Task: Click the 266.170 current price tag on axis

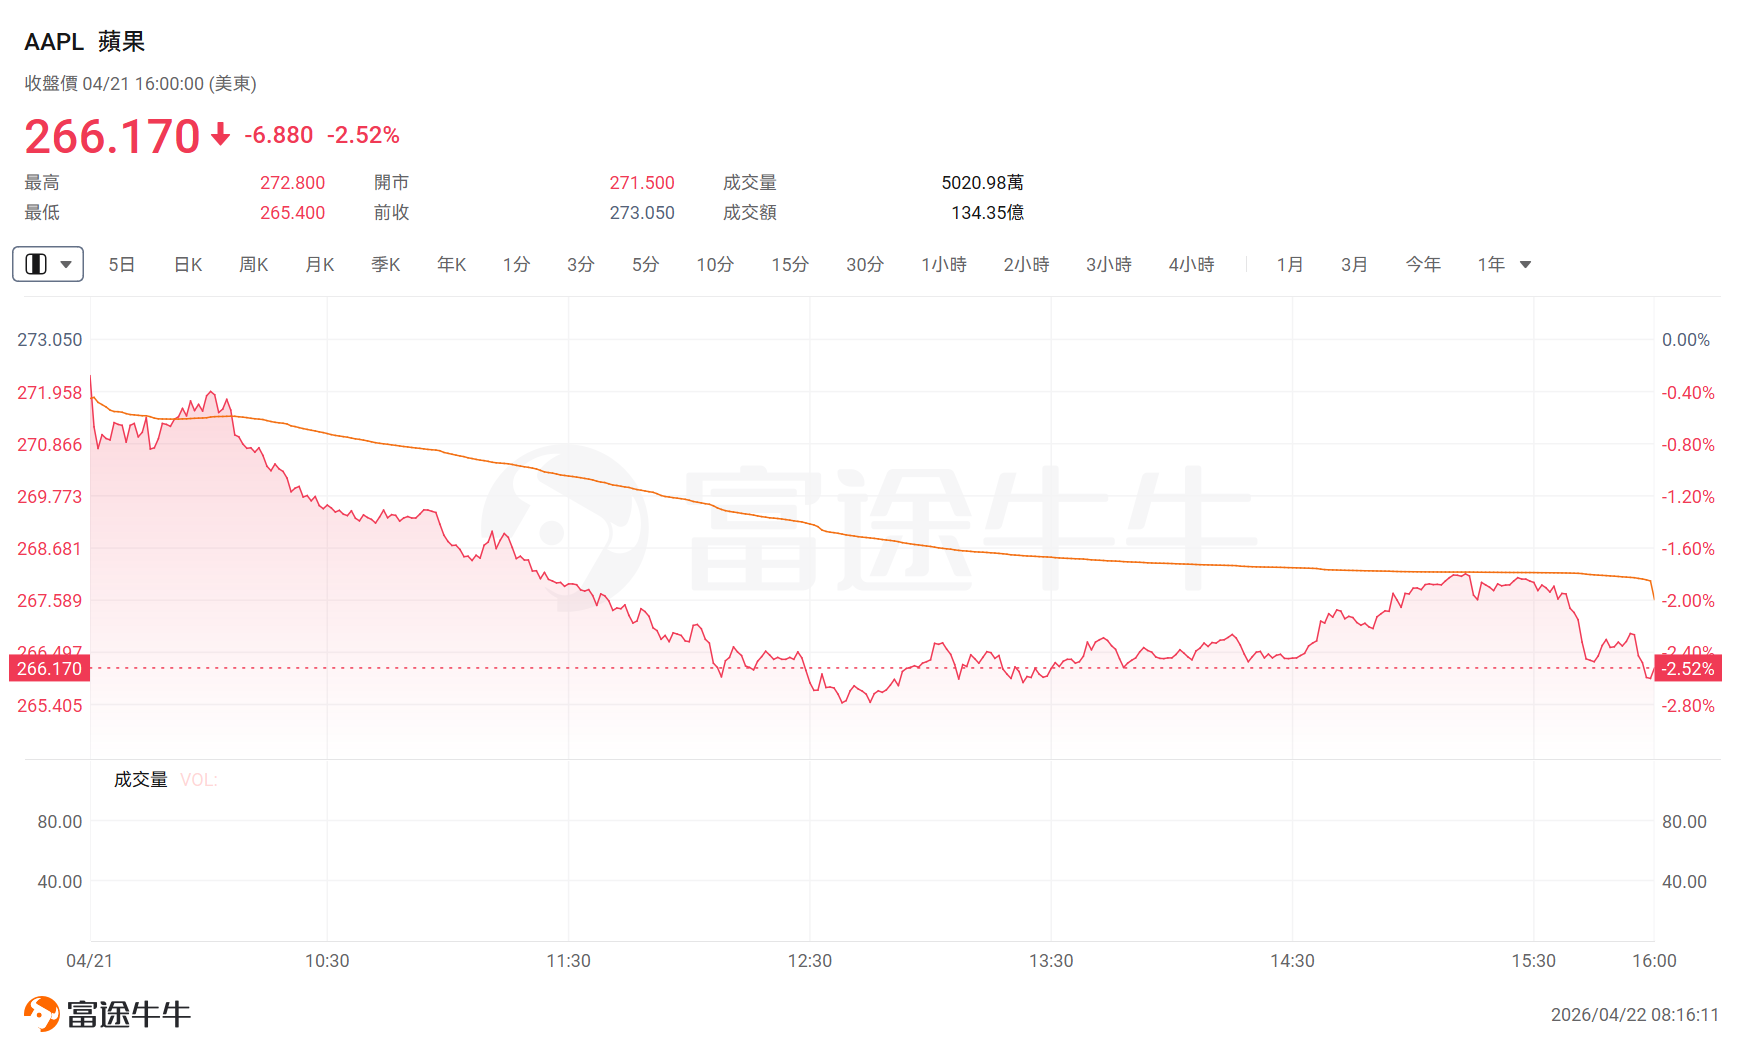Action: click(49, 668)
